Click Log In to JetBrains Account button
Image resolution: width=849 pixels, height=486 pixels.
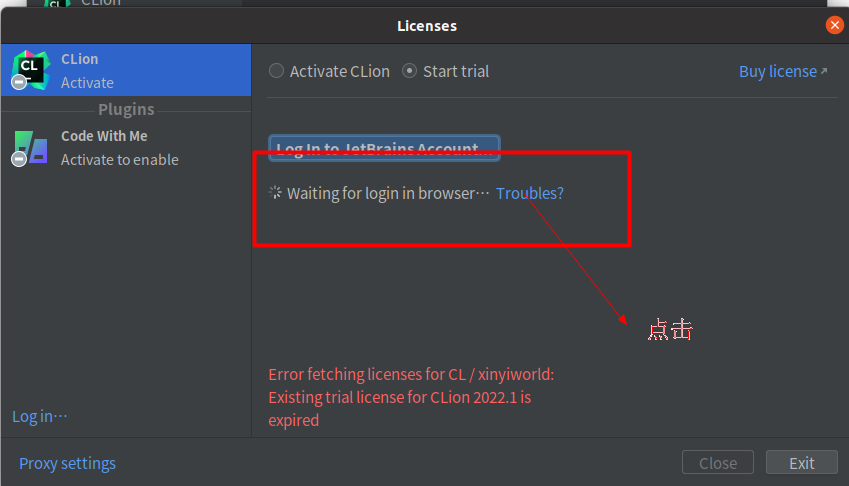[x=384, y=147]
